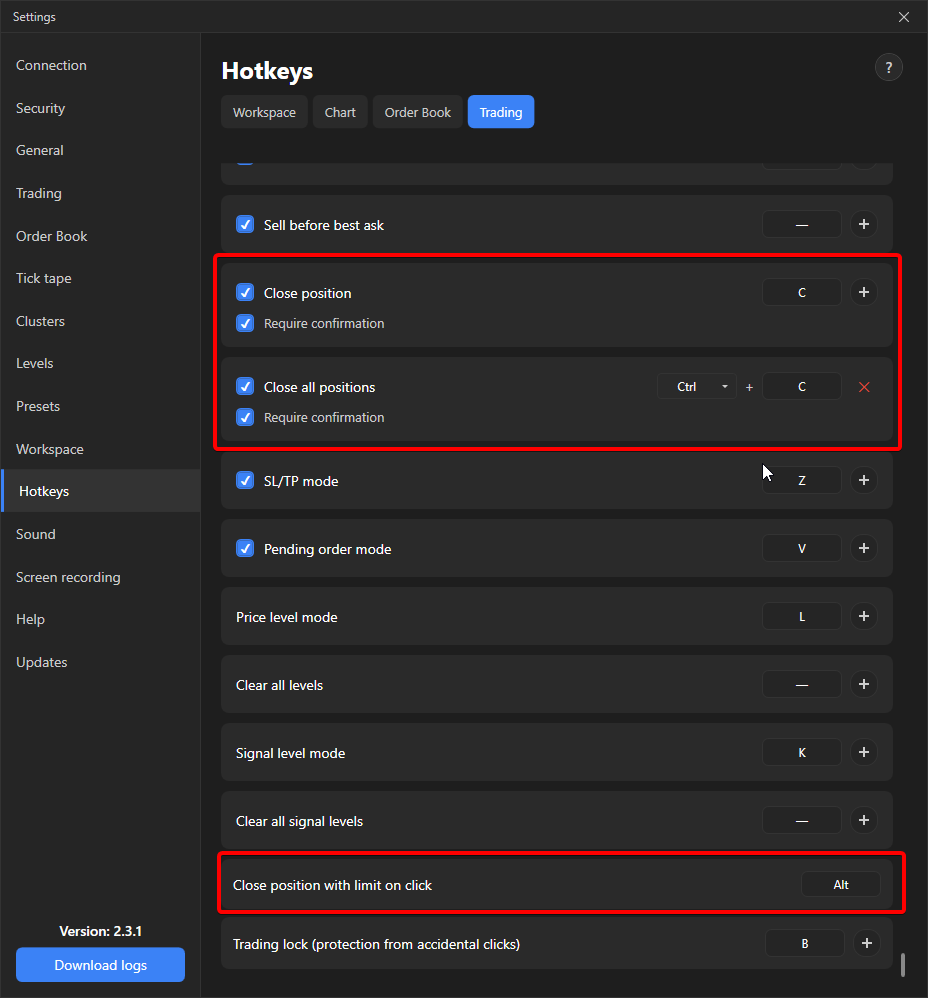
Task: Add hotkey for Clear all signal levels
Action: pyautogui.click(x=864, y=820)
